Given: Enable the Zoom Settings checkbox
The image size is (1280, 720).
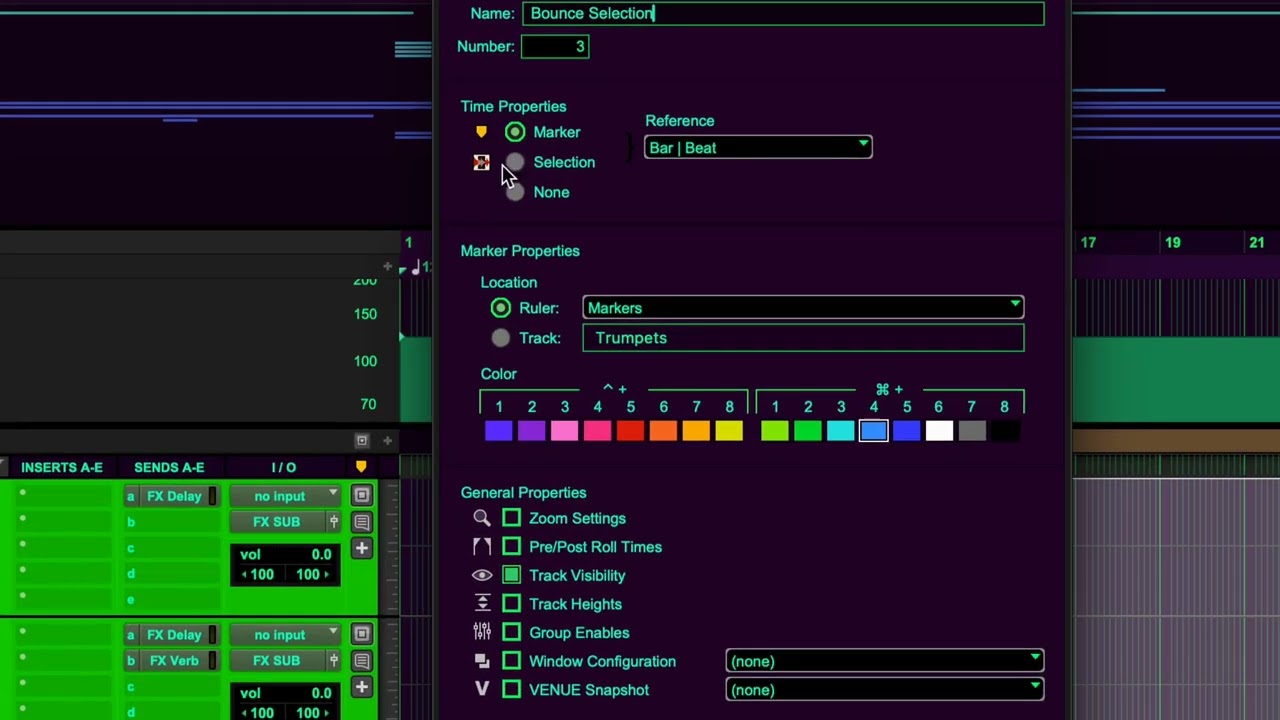Looking at the screenshot, I should [x=512, y=518].
